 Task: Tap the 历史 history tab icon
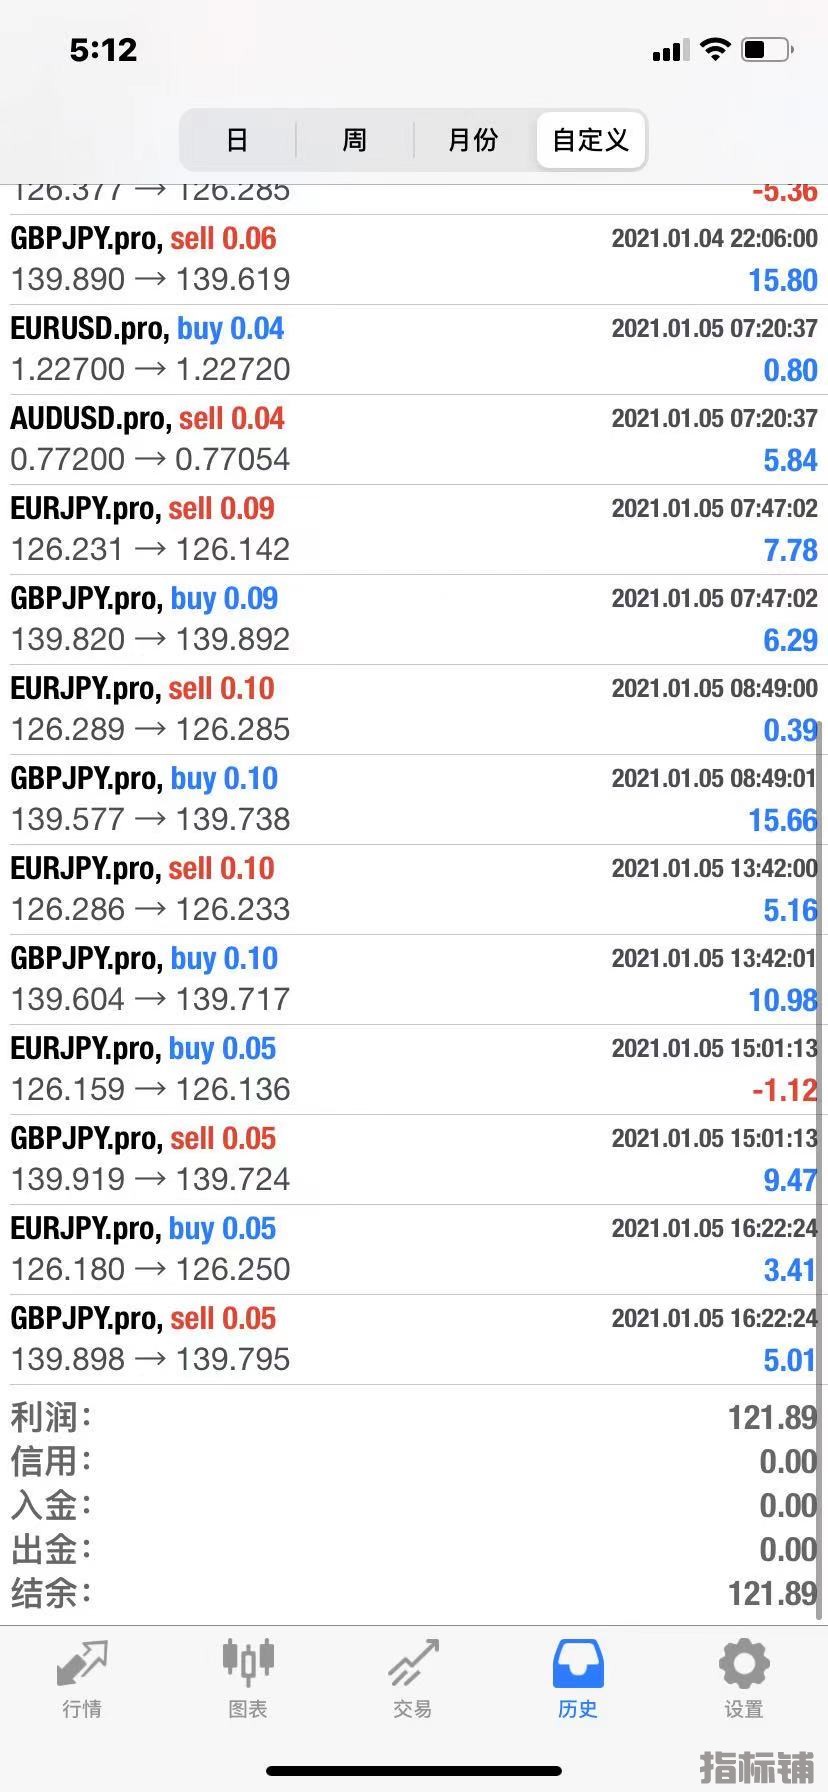578,1664
